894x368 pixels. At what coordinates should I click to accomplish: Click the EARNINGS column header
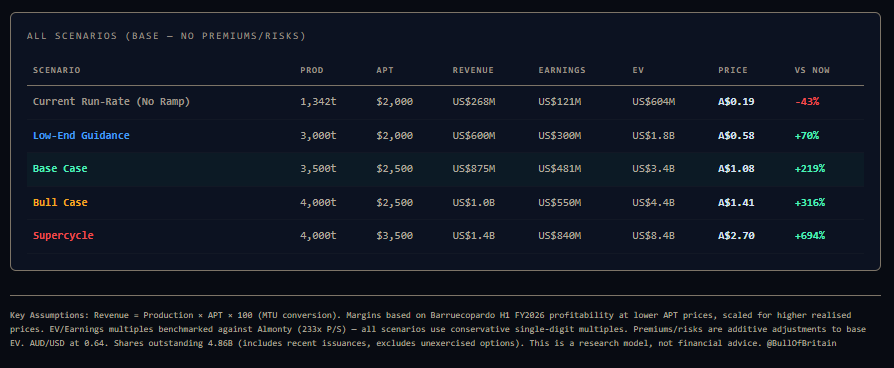pos(562,70)
